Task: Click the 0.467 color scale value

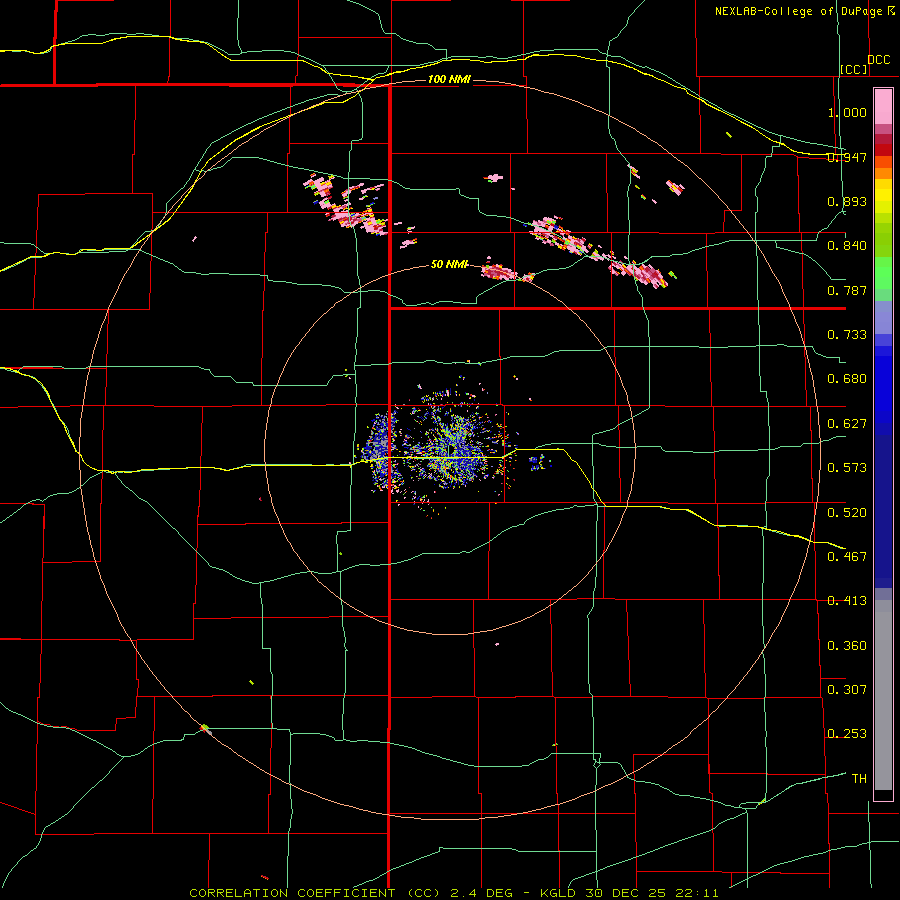Action: (847, 557)
